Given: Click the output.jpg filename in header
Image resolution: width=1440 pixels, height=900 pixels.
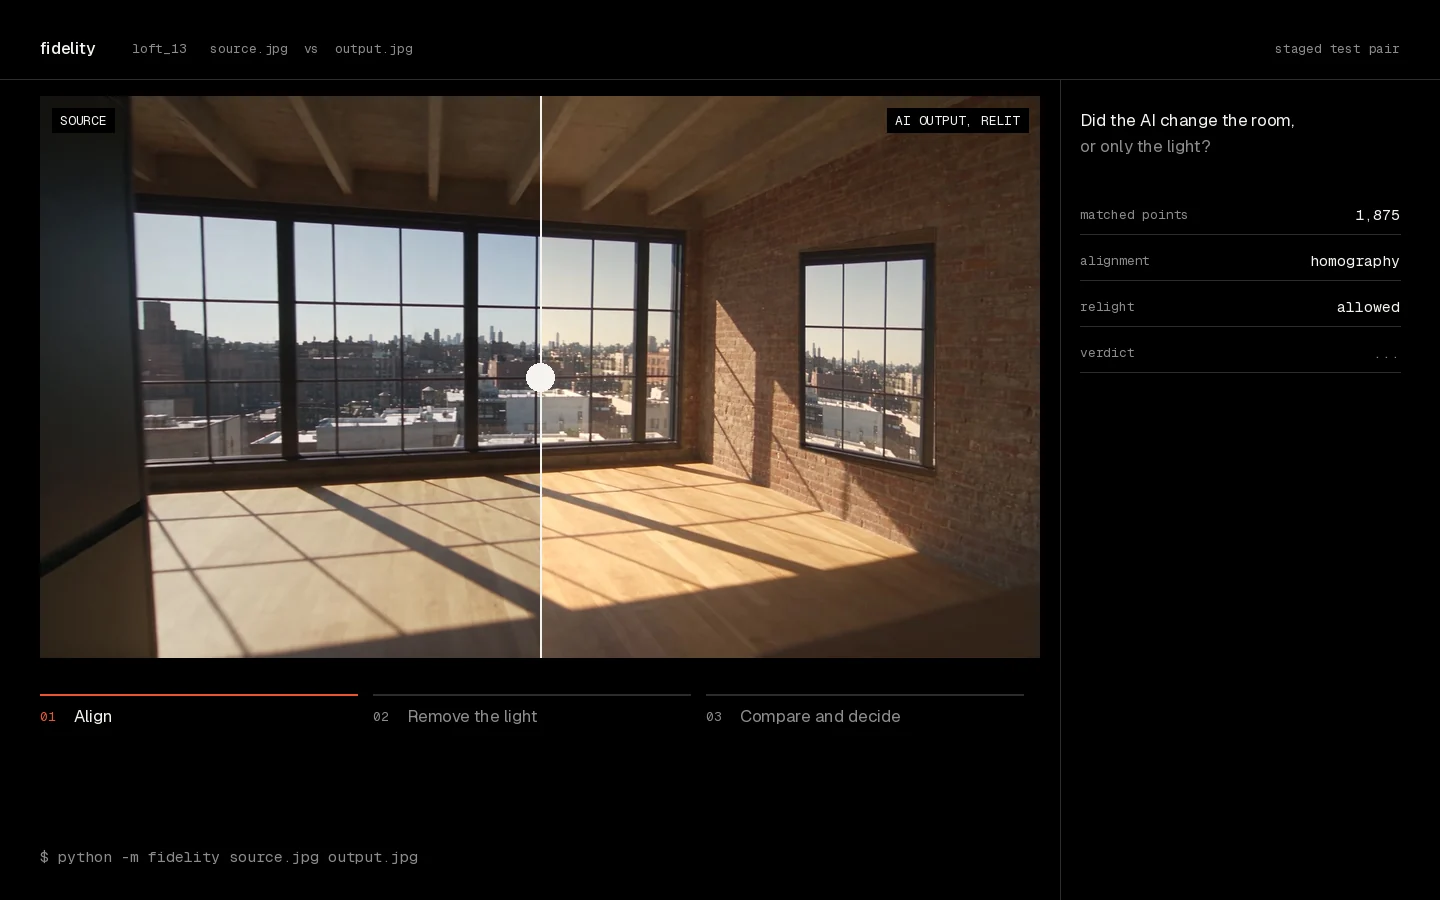Looking at the screenshot, I should 373,48.
